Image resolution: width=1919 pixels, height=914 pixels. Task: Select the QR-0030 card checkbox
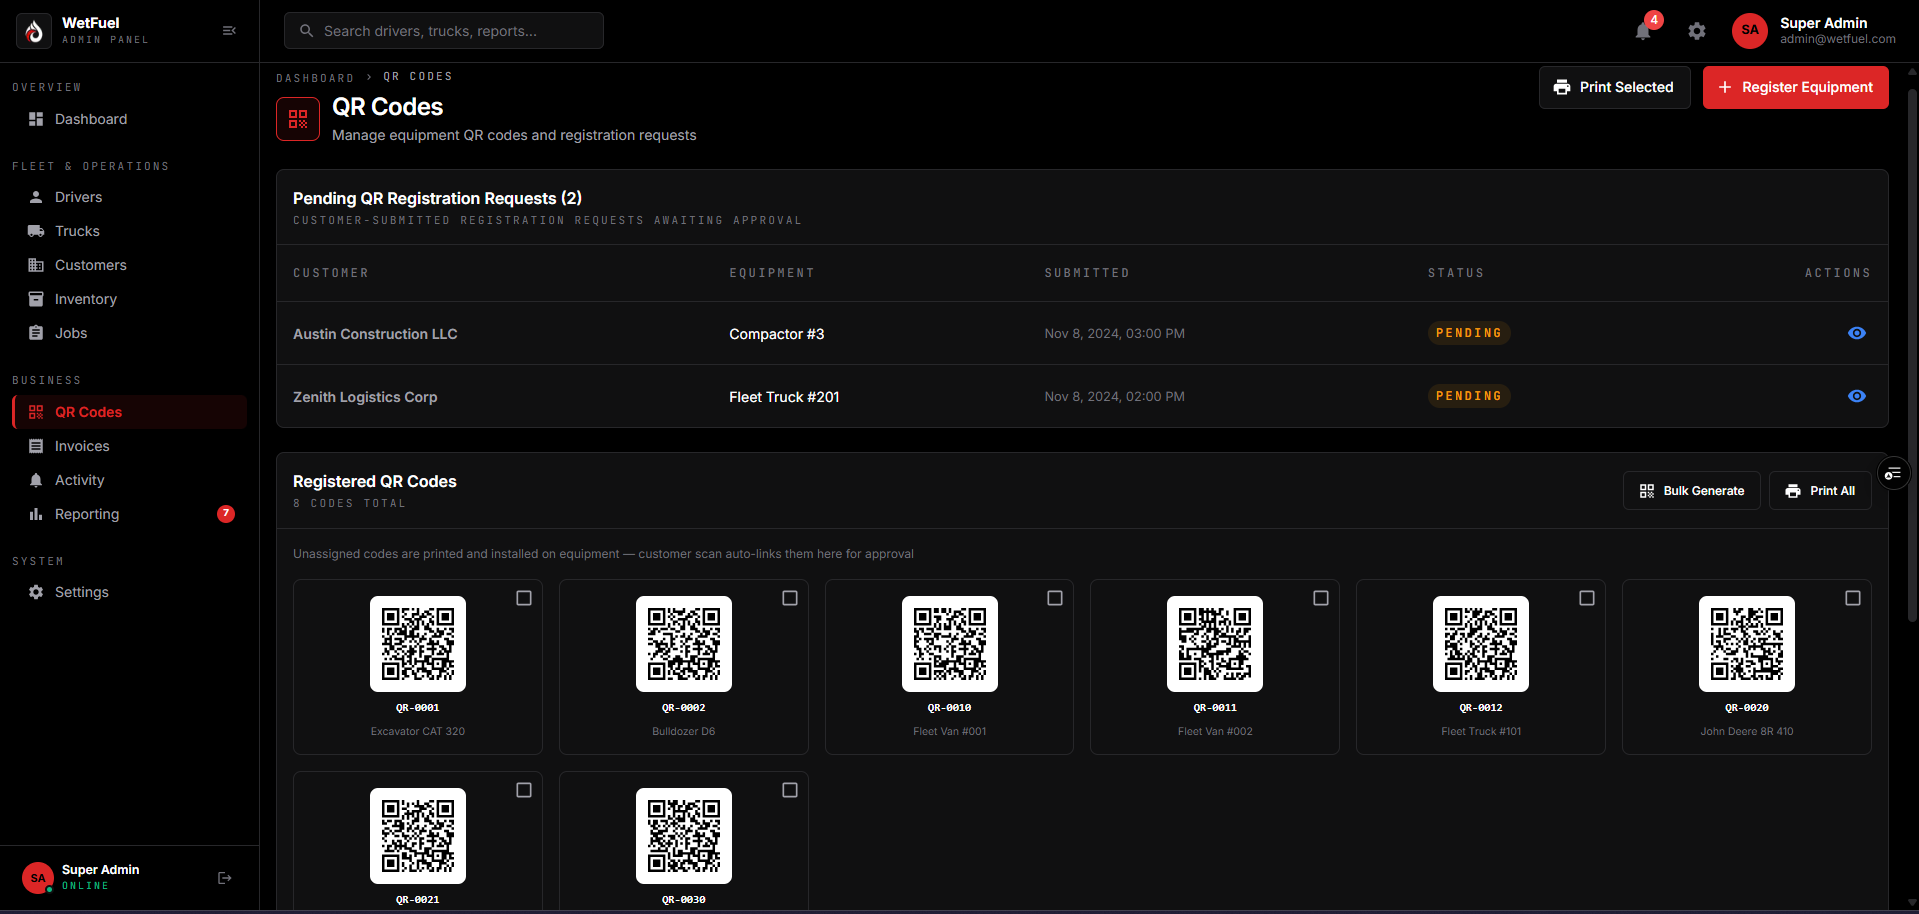pos(790,790)
